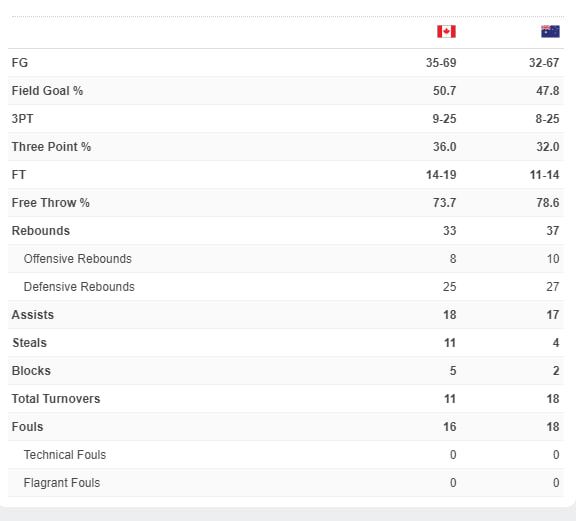The image size is (576, 521).
Task: Click the 3PT row label
Action: pyautogui.click(x=23, y=119)
